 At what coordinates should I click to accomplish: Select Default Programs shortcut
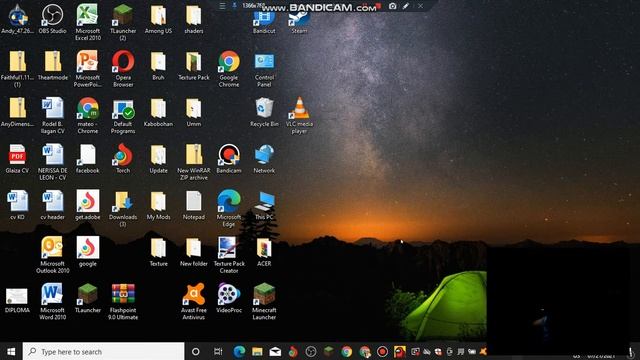tap(123, 116)
